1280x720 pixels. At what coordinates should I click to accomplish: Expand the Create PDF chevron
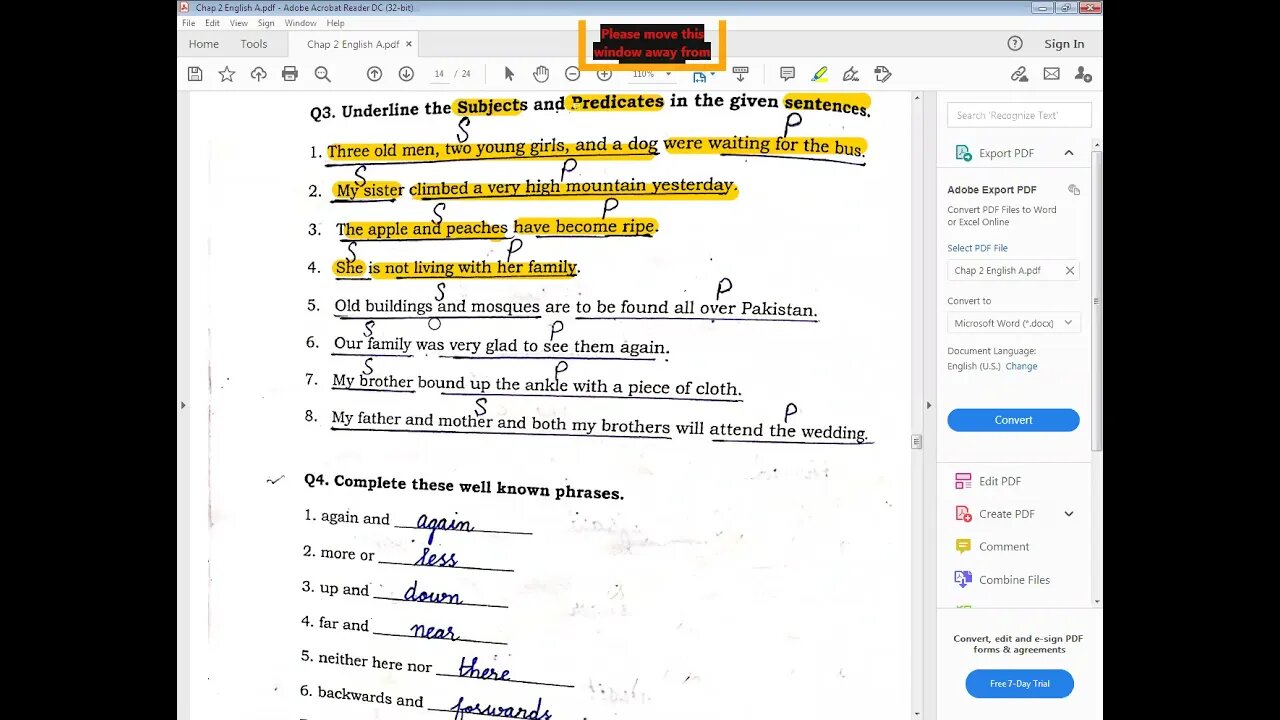[1068, 514]
